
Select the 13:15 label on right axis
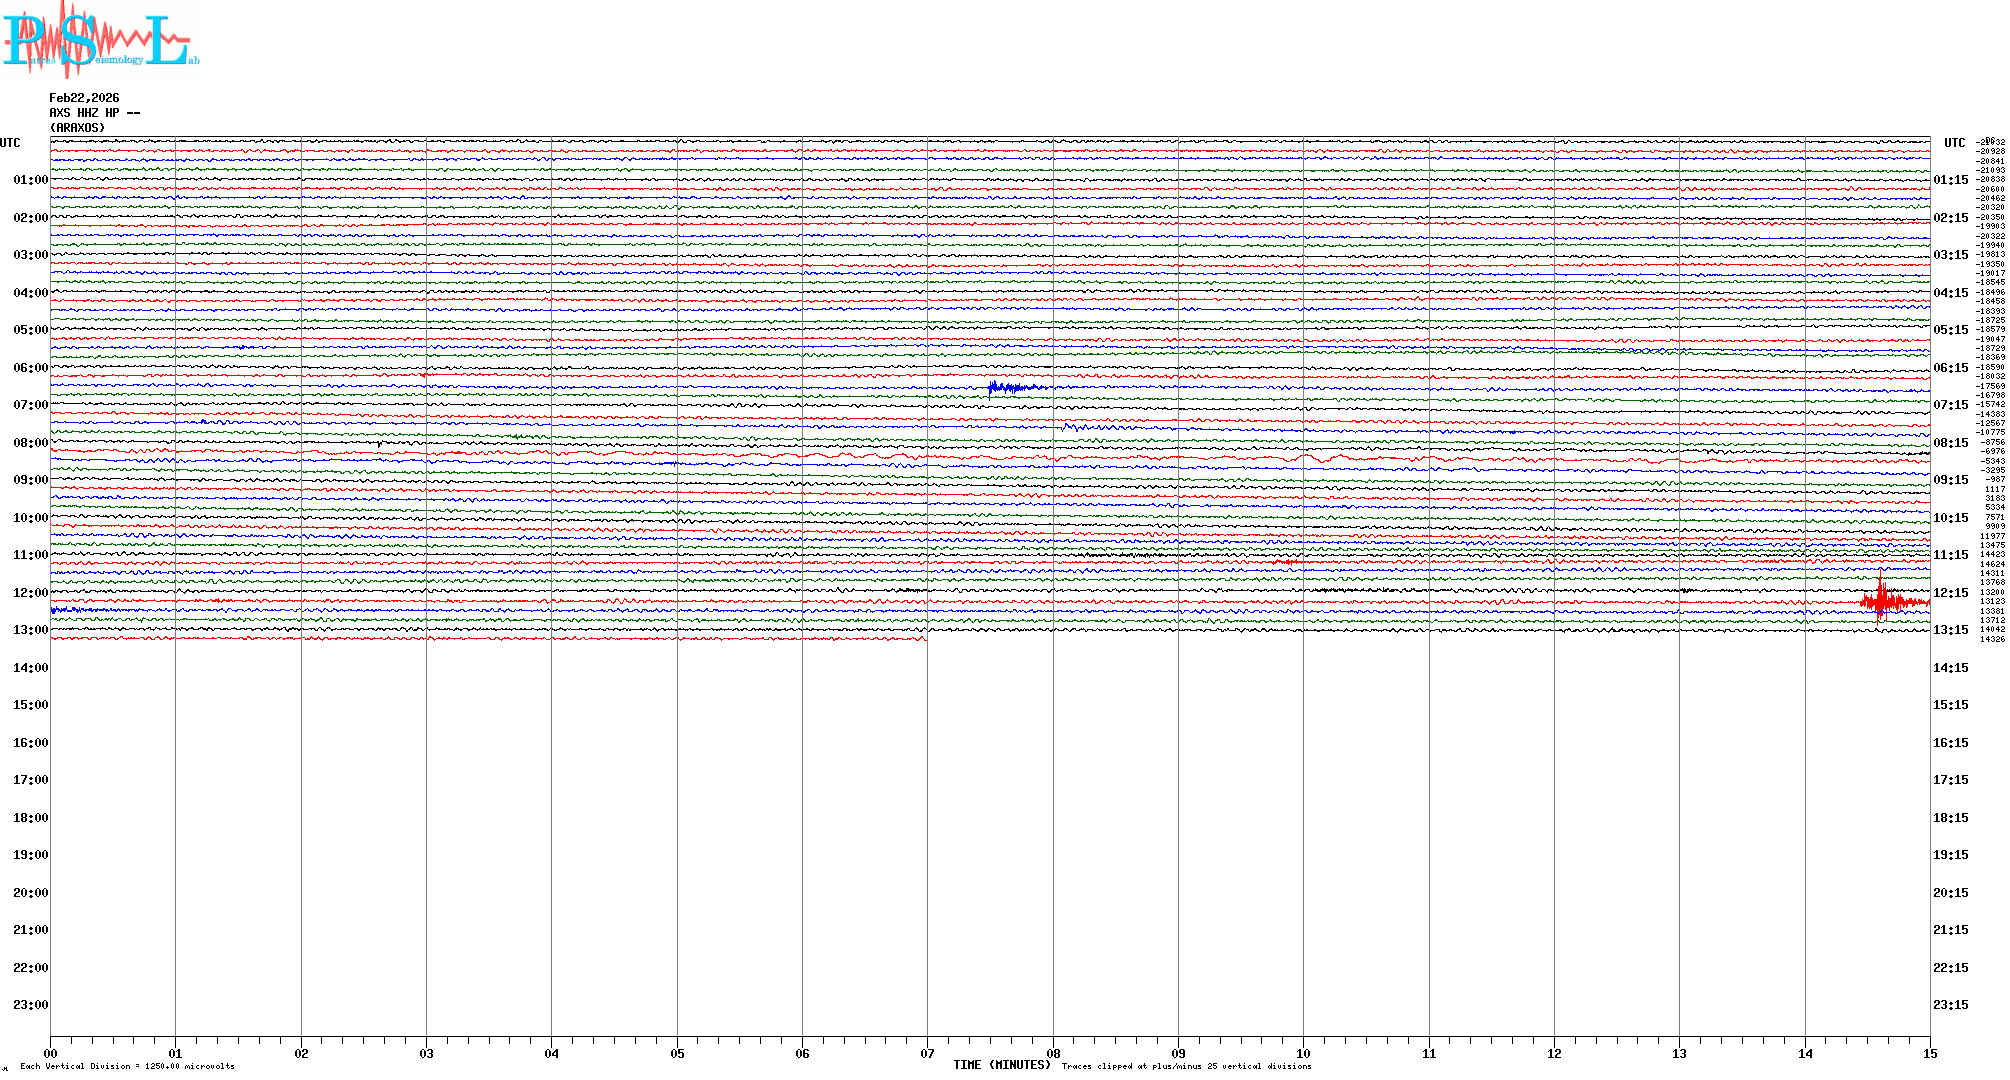tap(1950, 630)
